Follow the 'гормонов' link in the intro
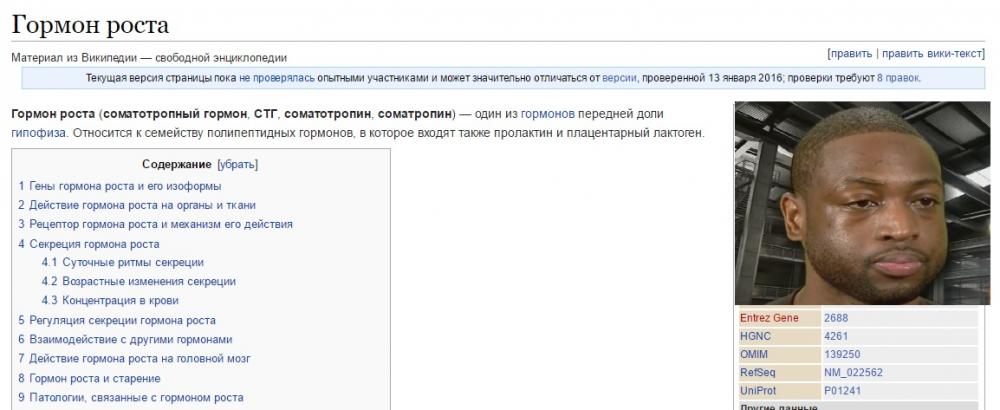The height and width of the screenshot is (410, 1000). [547, 114]
